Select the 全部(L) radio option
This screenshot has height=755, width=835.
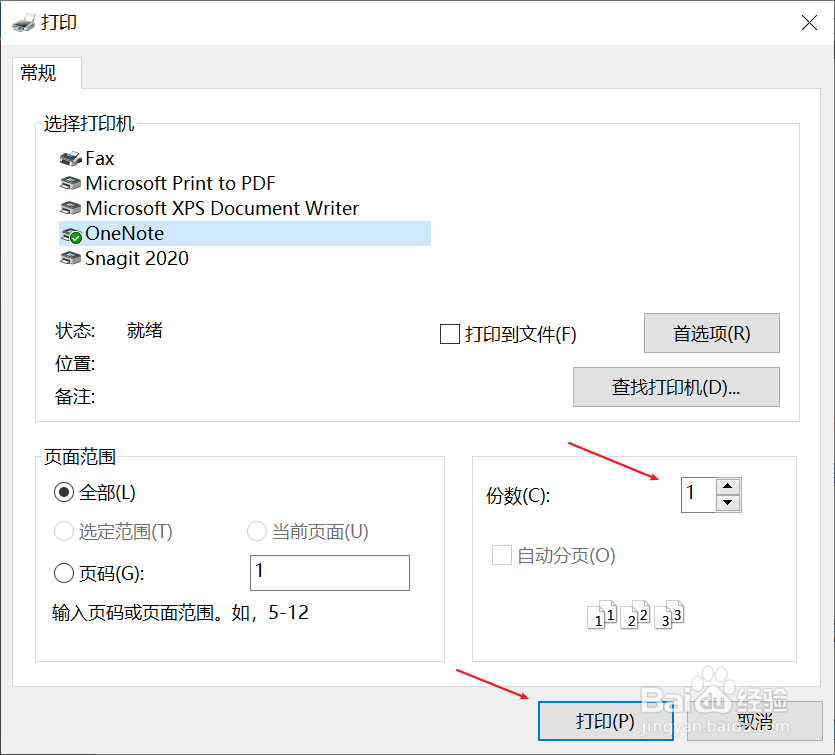(64, 493)
